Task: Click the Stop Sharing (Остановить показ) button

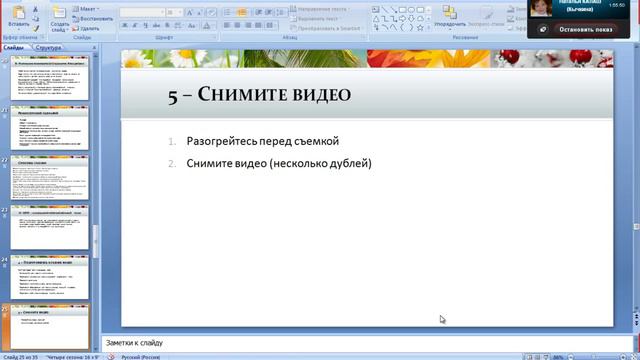Action: (586, 29)
